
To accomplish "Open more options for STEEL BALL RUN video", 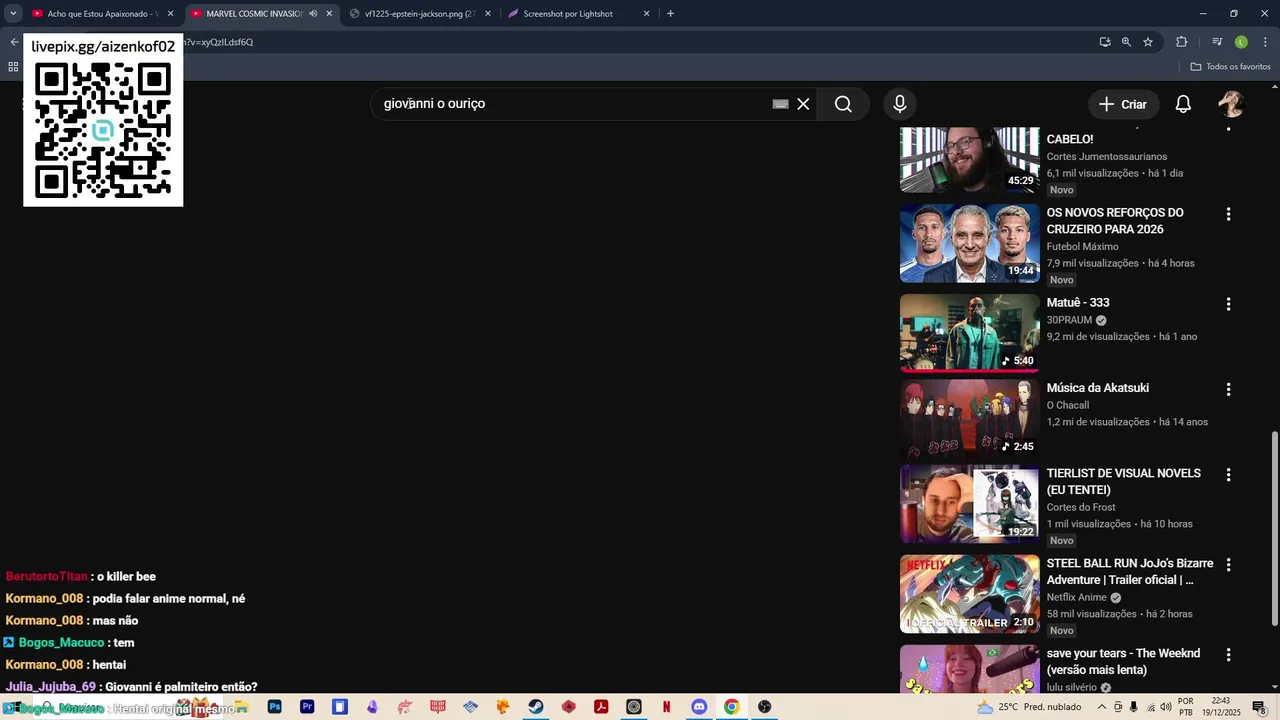I will pos(1228,565).
